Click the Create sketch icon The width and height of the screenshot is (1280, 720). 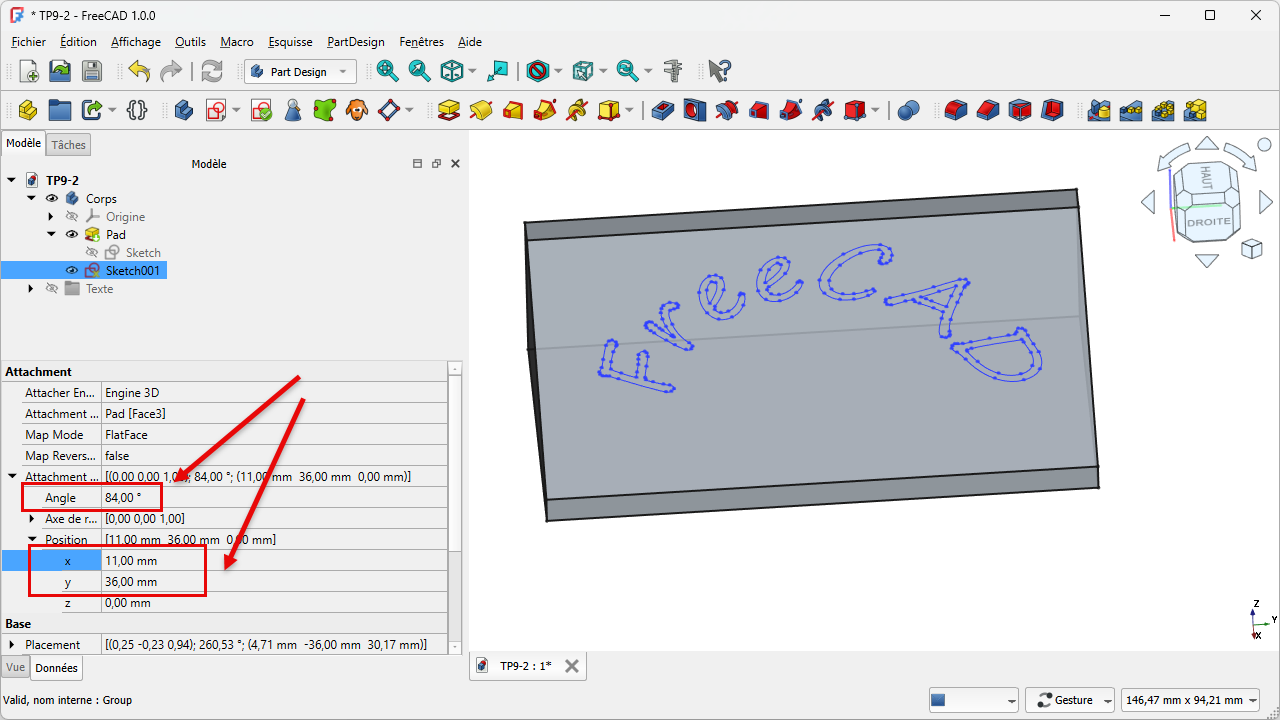tap(215, 110)
